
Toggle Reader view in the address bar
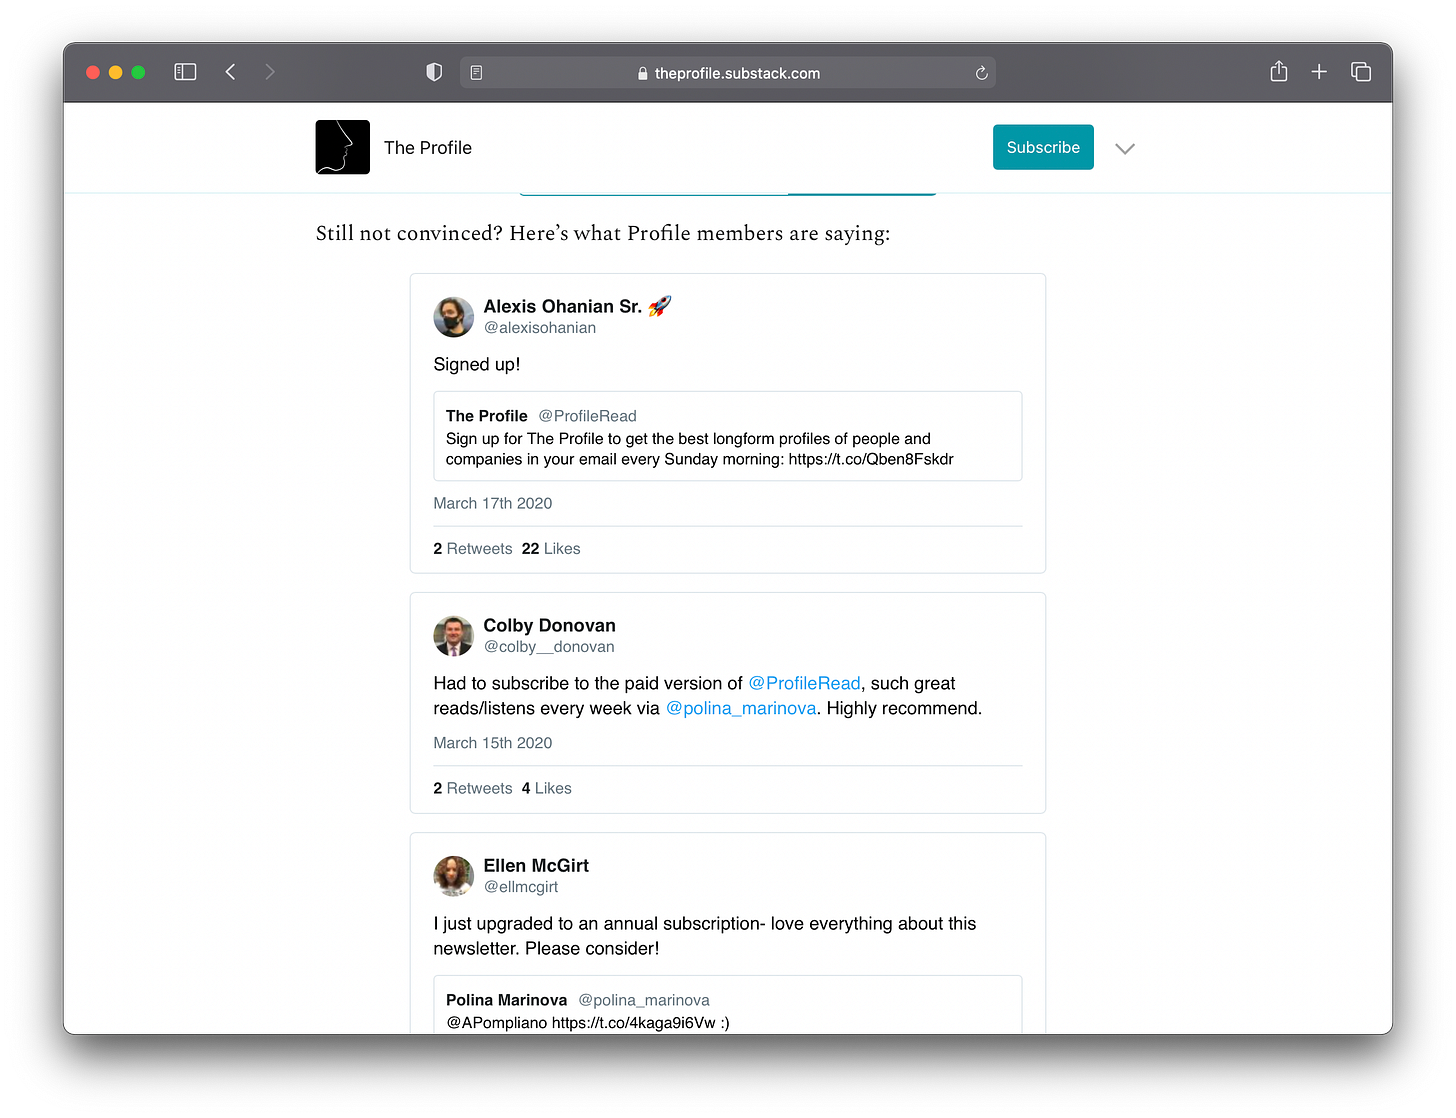(476, 72)
